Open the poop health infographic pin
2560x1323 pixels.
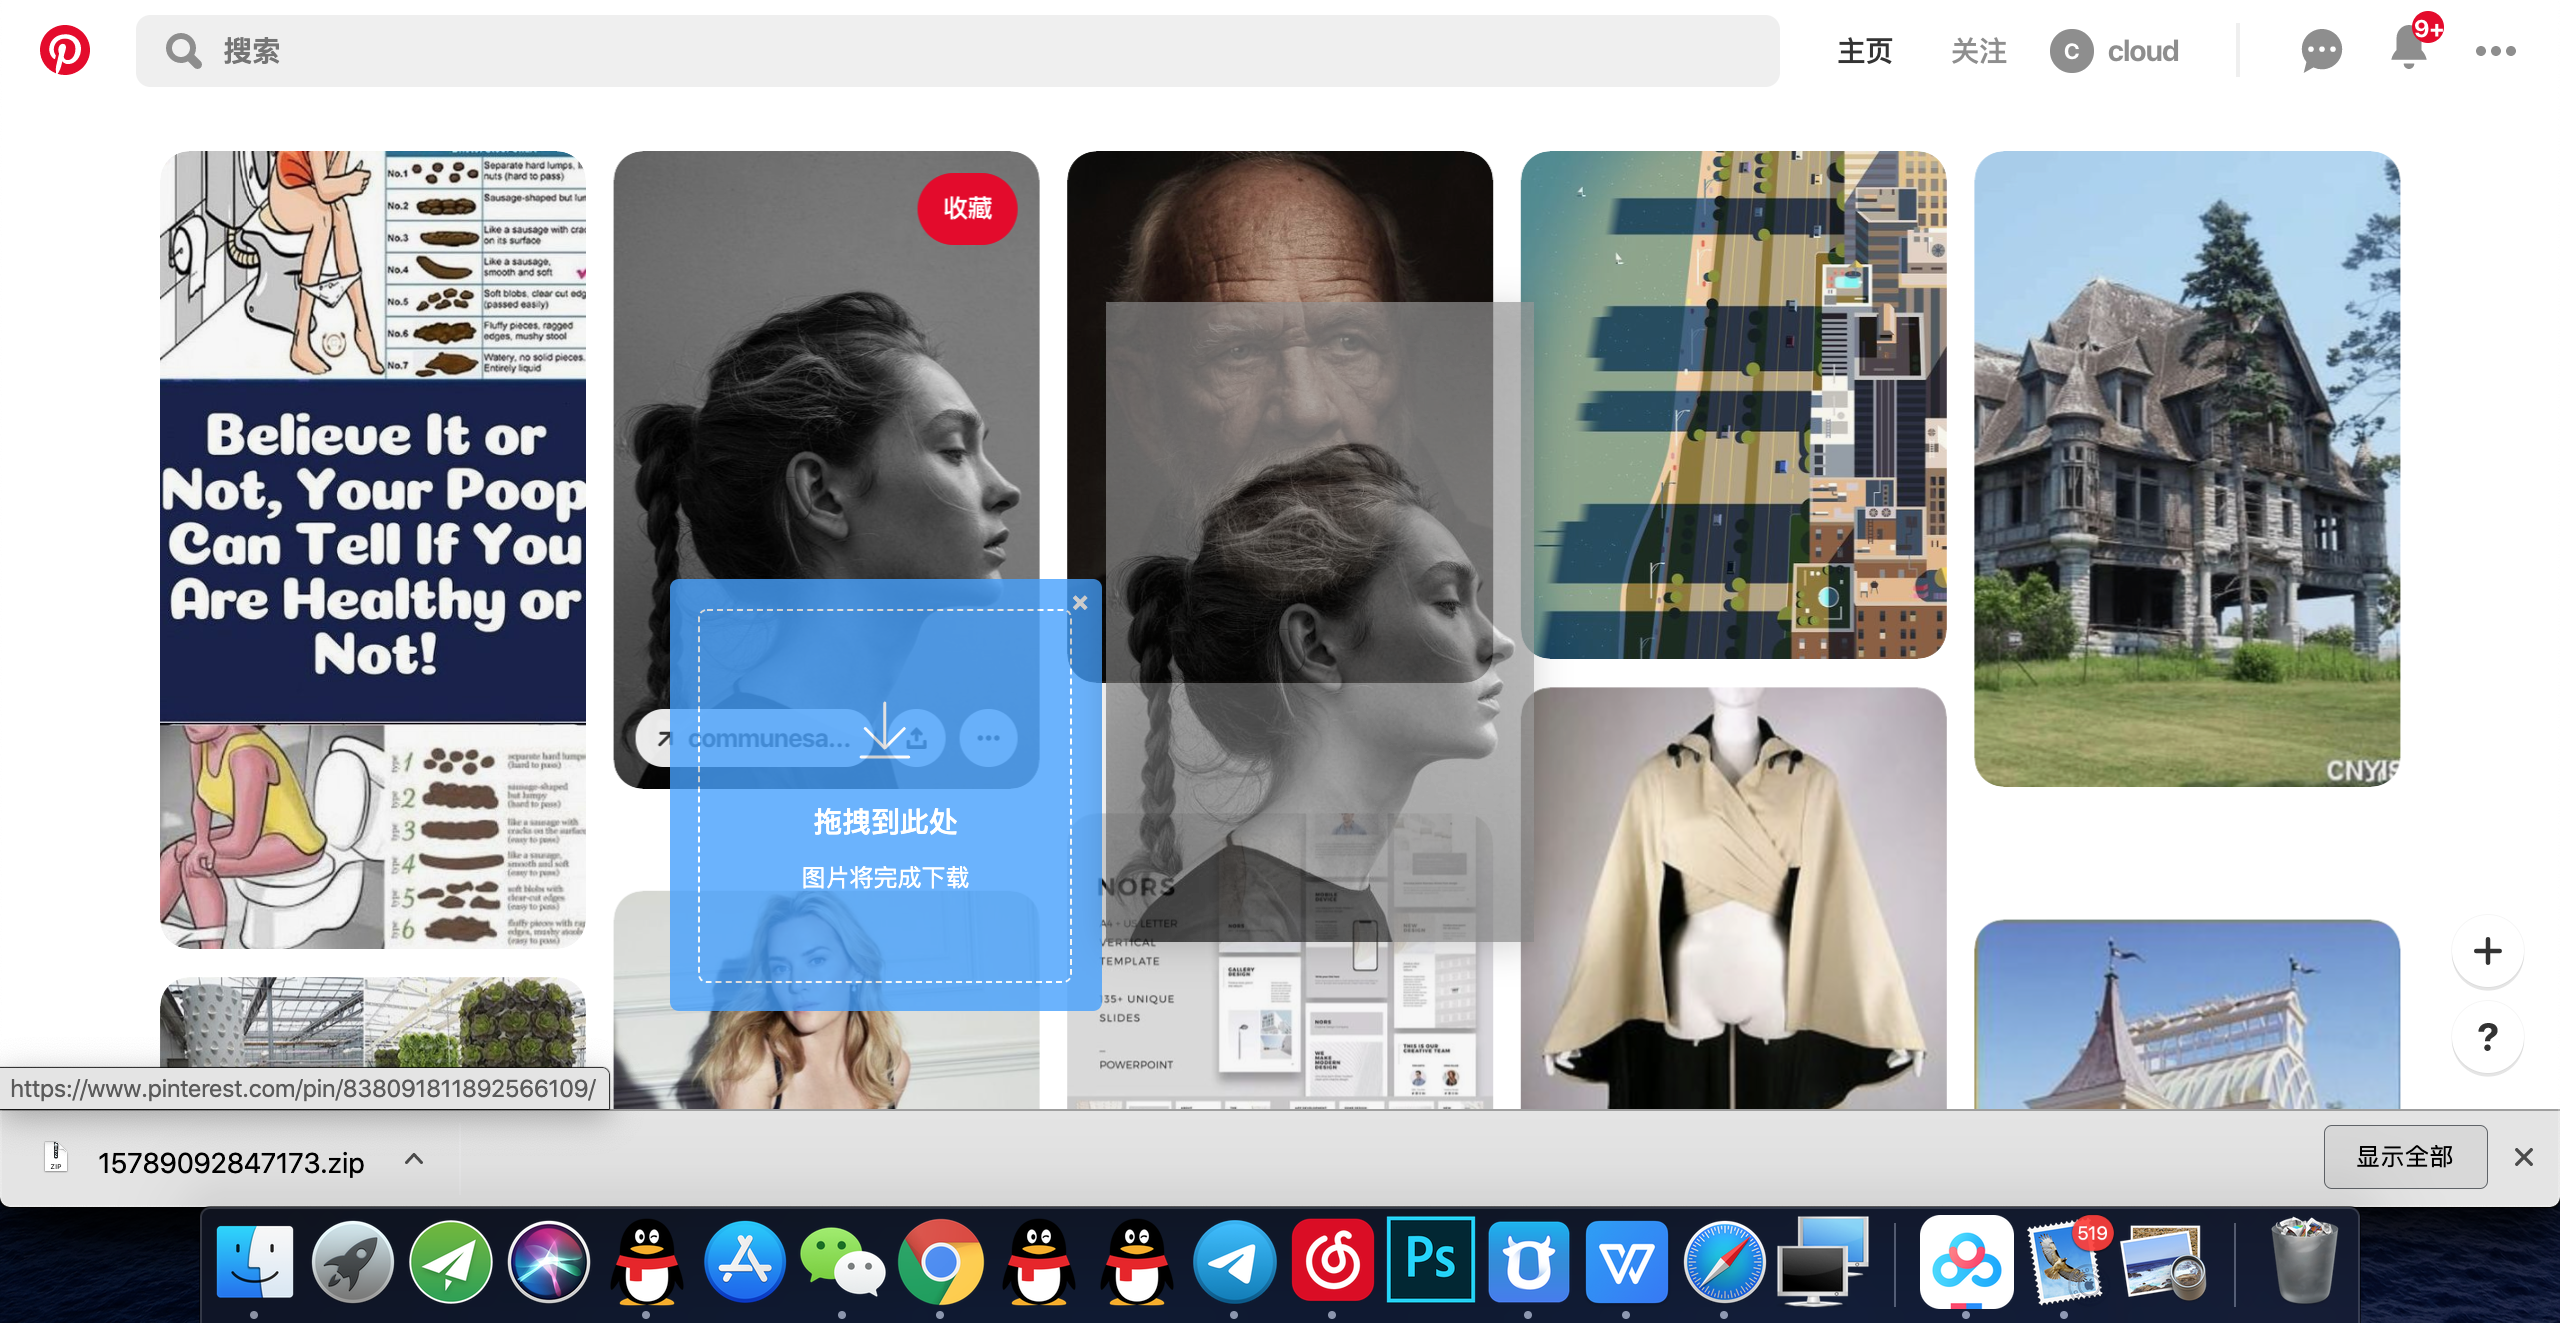coord(373,549)
